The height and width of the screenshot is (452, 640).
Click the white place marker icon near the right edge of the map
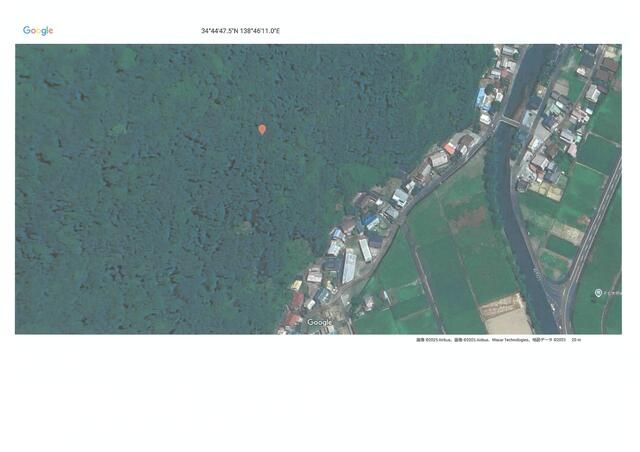(x=598, y=292)
